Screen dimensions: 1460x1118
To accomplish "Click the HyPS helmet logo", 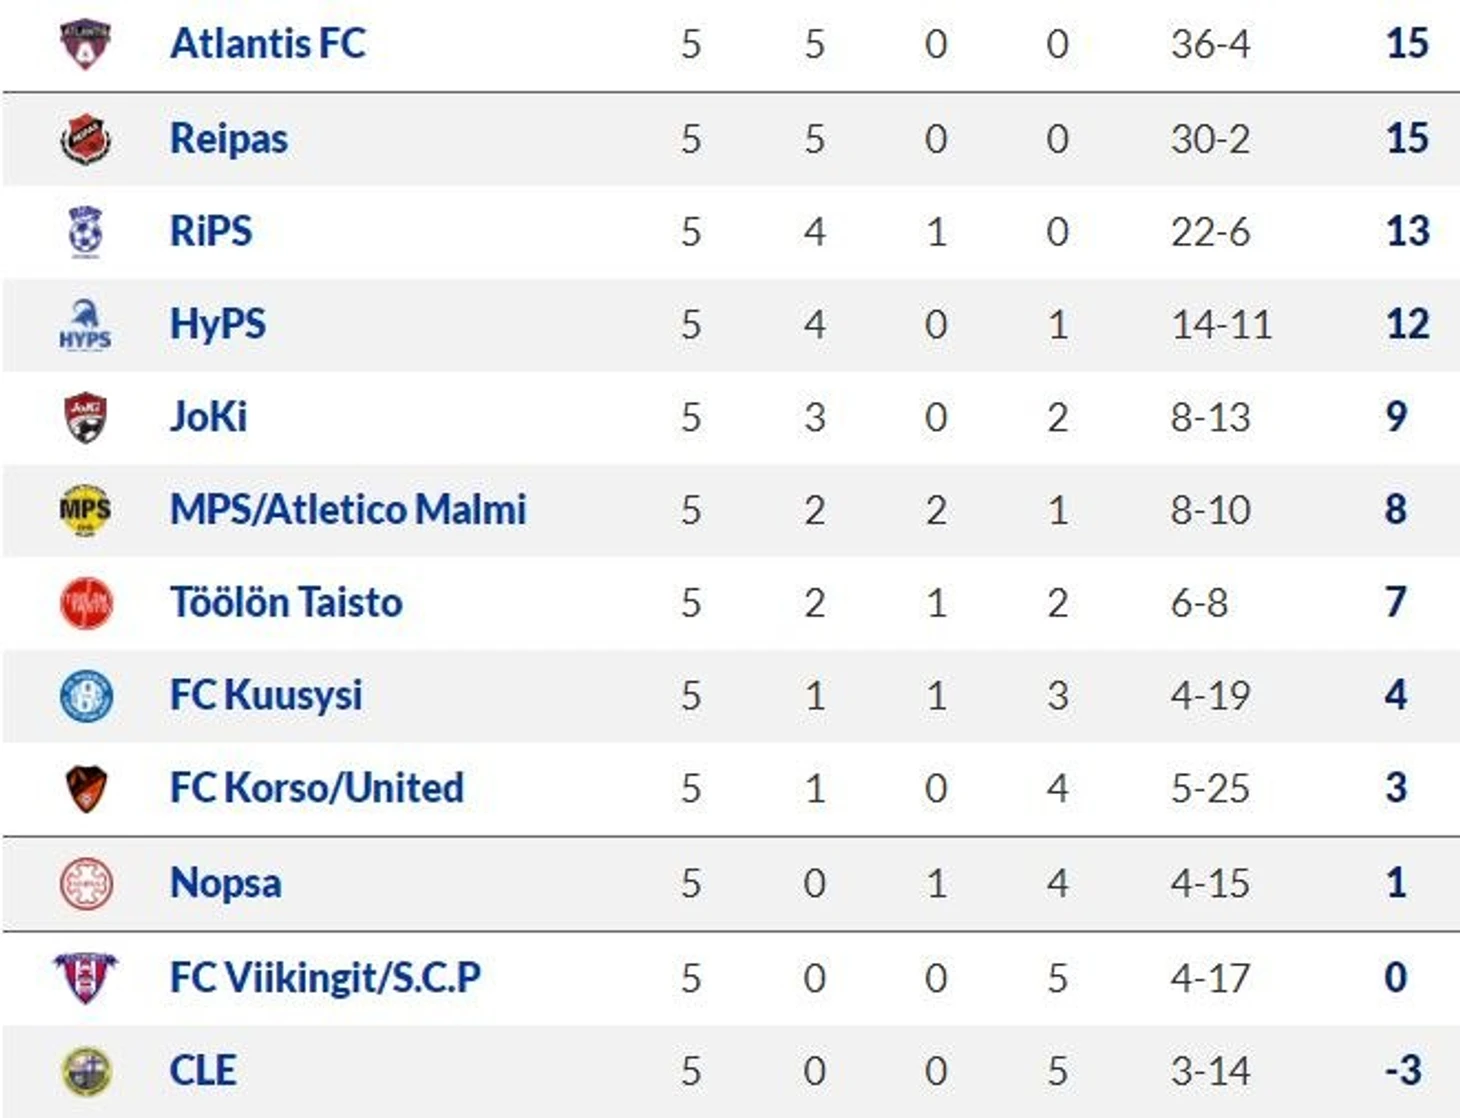I will click(85, 324).
